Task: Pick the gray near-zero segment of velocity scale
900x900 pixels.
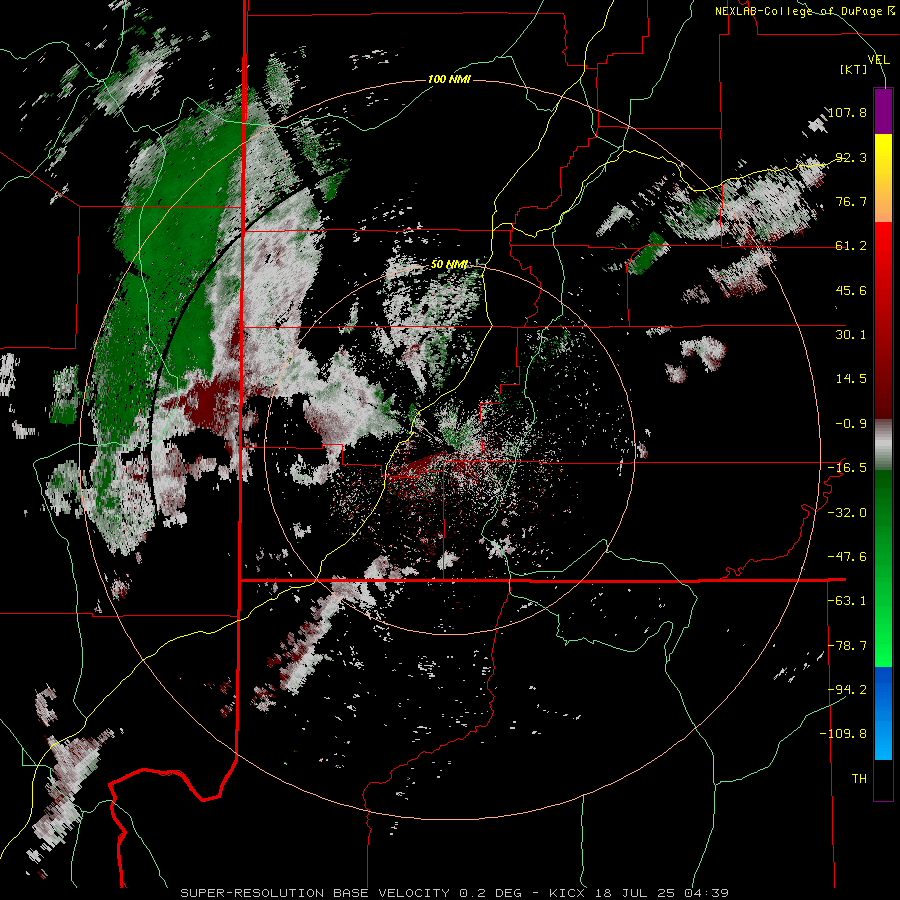Action: coord(883,443)
